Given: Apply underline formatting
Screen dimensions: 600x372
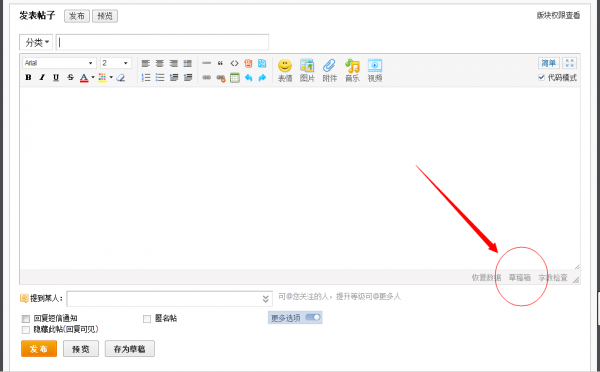Looking at the screenshot, I should click(x=56, y=77).
